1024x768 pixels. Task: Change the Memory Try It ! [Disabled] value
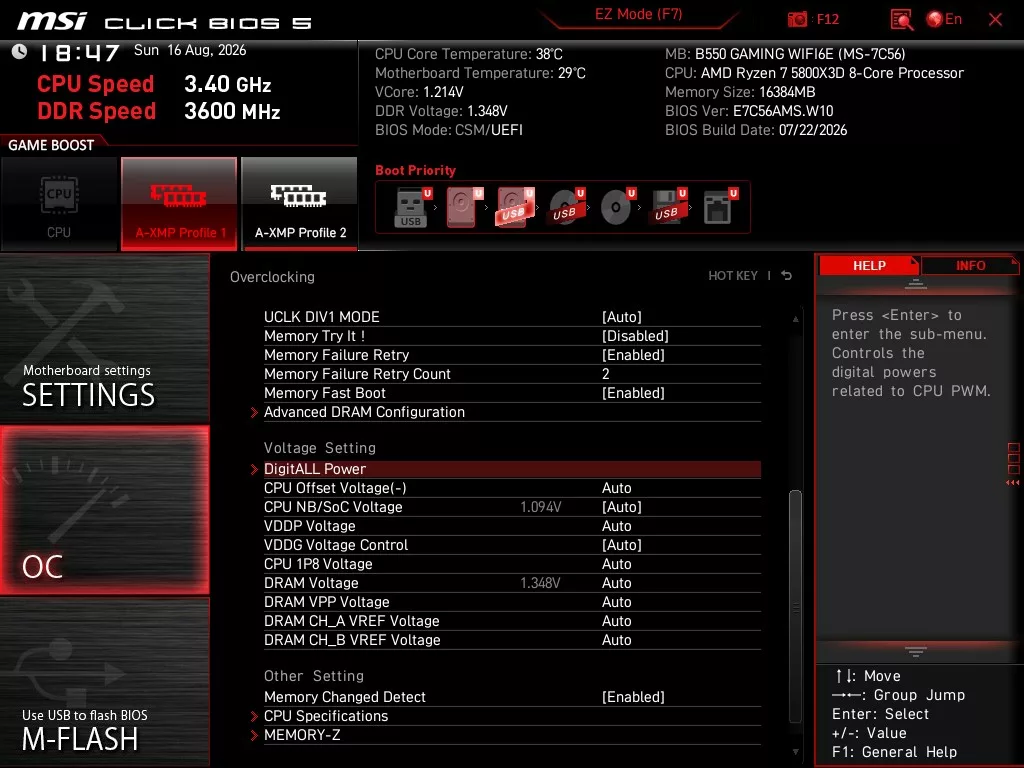(635, 336)
